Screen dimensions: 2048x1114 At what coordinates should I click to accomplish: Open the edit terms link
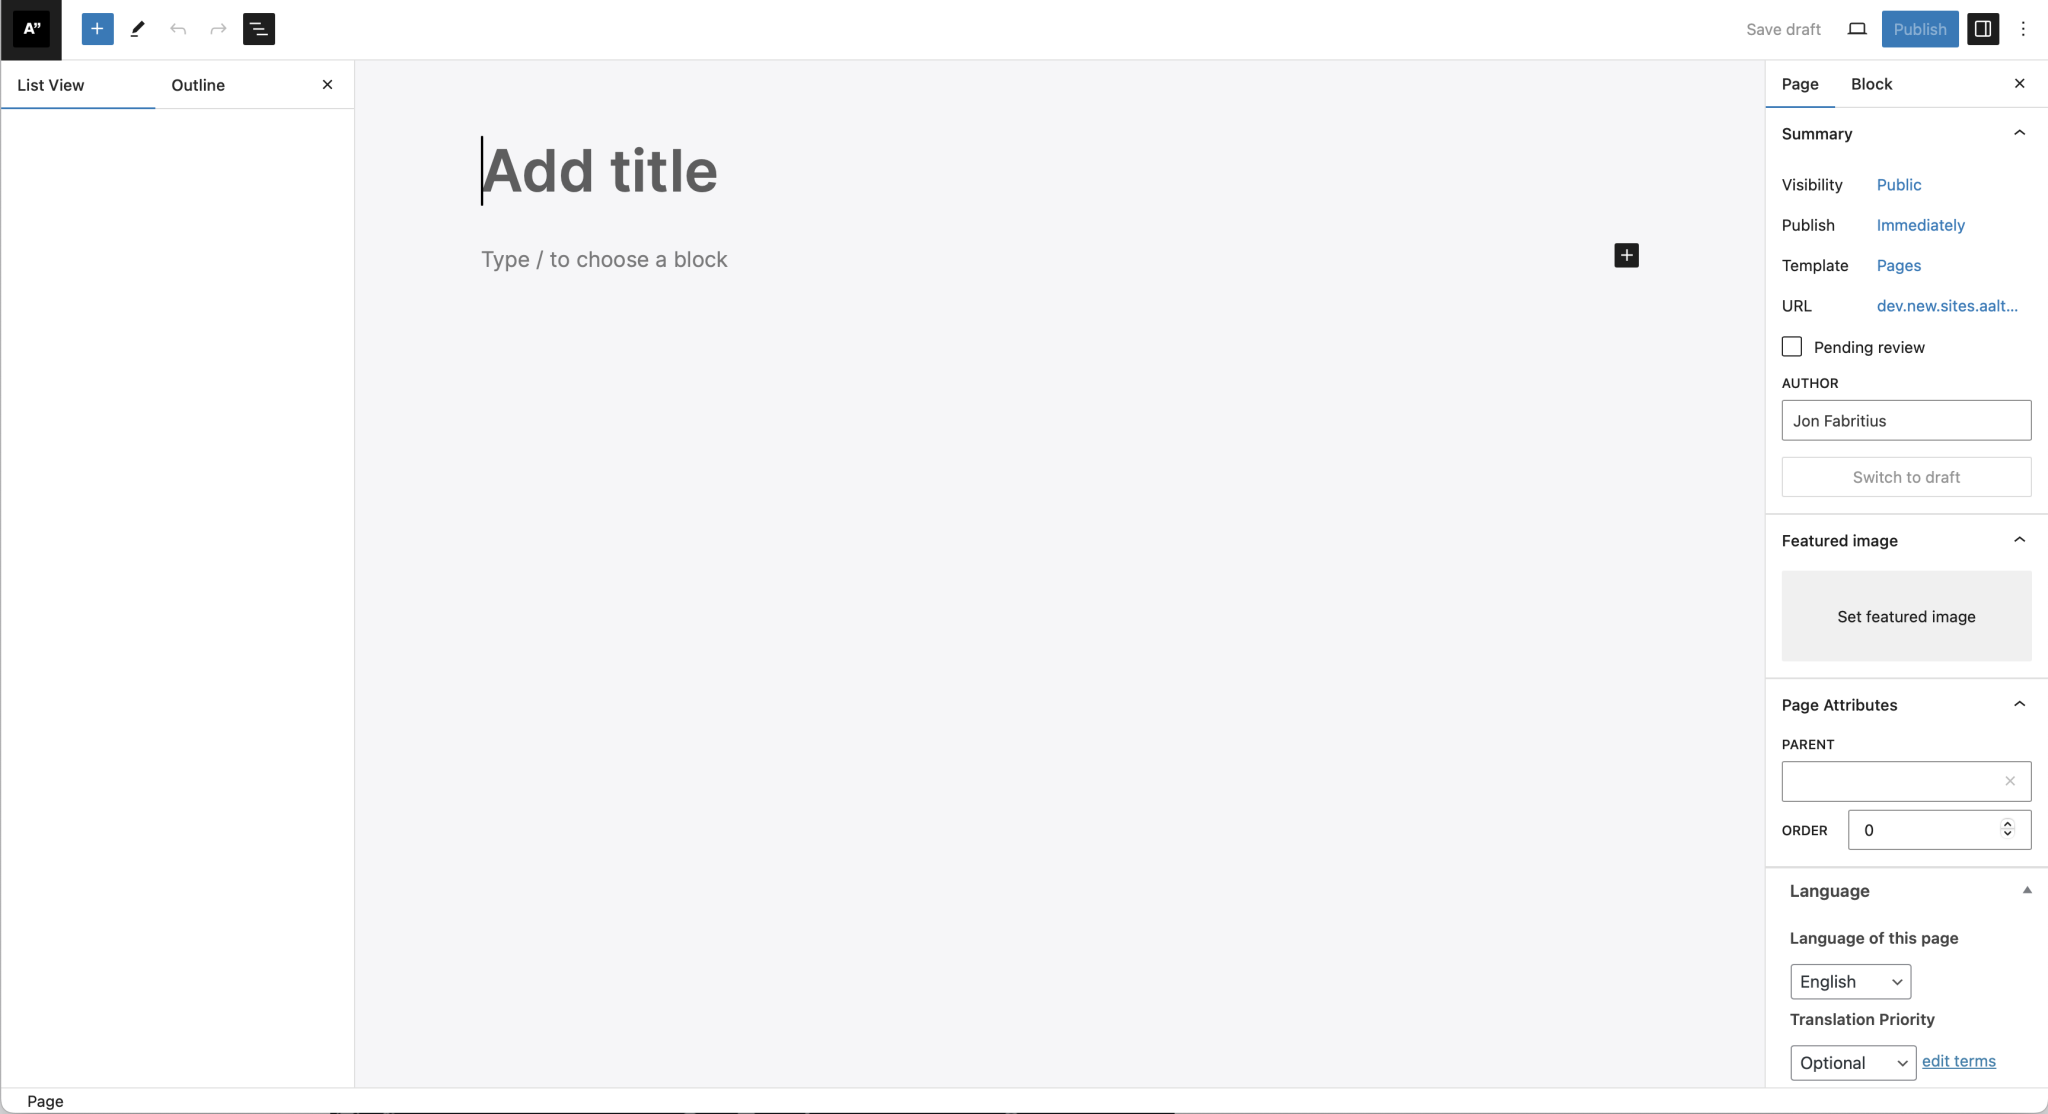click(x=1959, y=1061)
